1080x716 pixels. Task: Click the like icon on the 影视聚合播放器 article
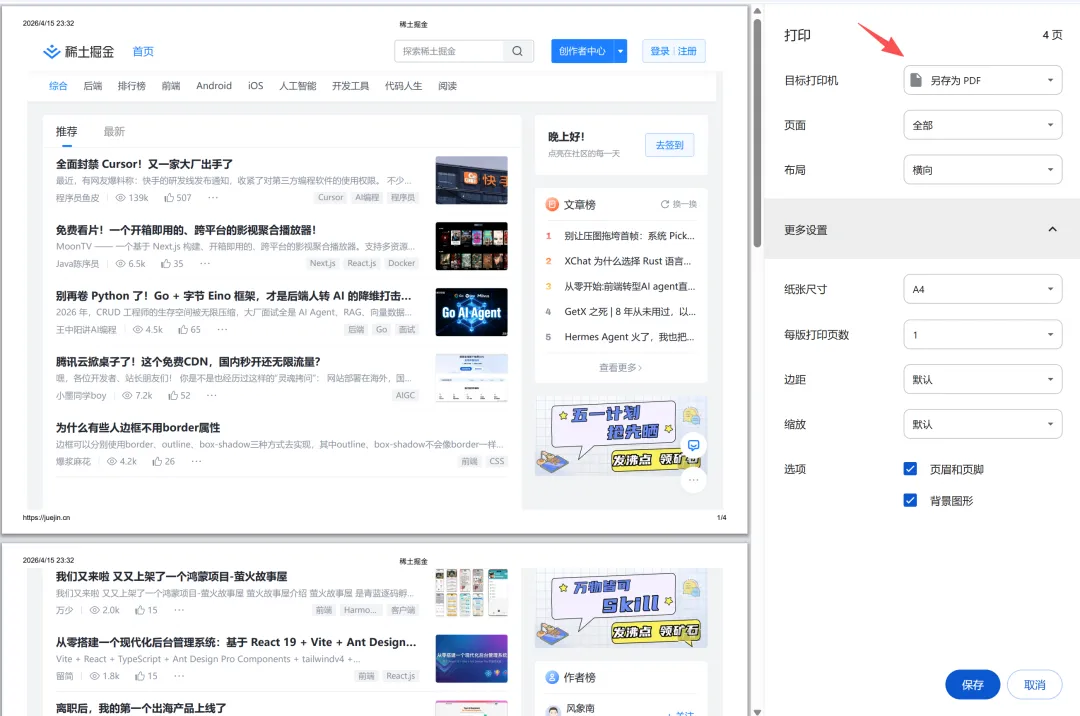click(x=165, y=264)
